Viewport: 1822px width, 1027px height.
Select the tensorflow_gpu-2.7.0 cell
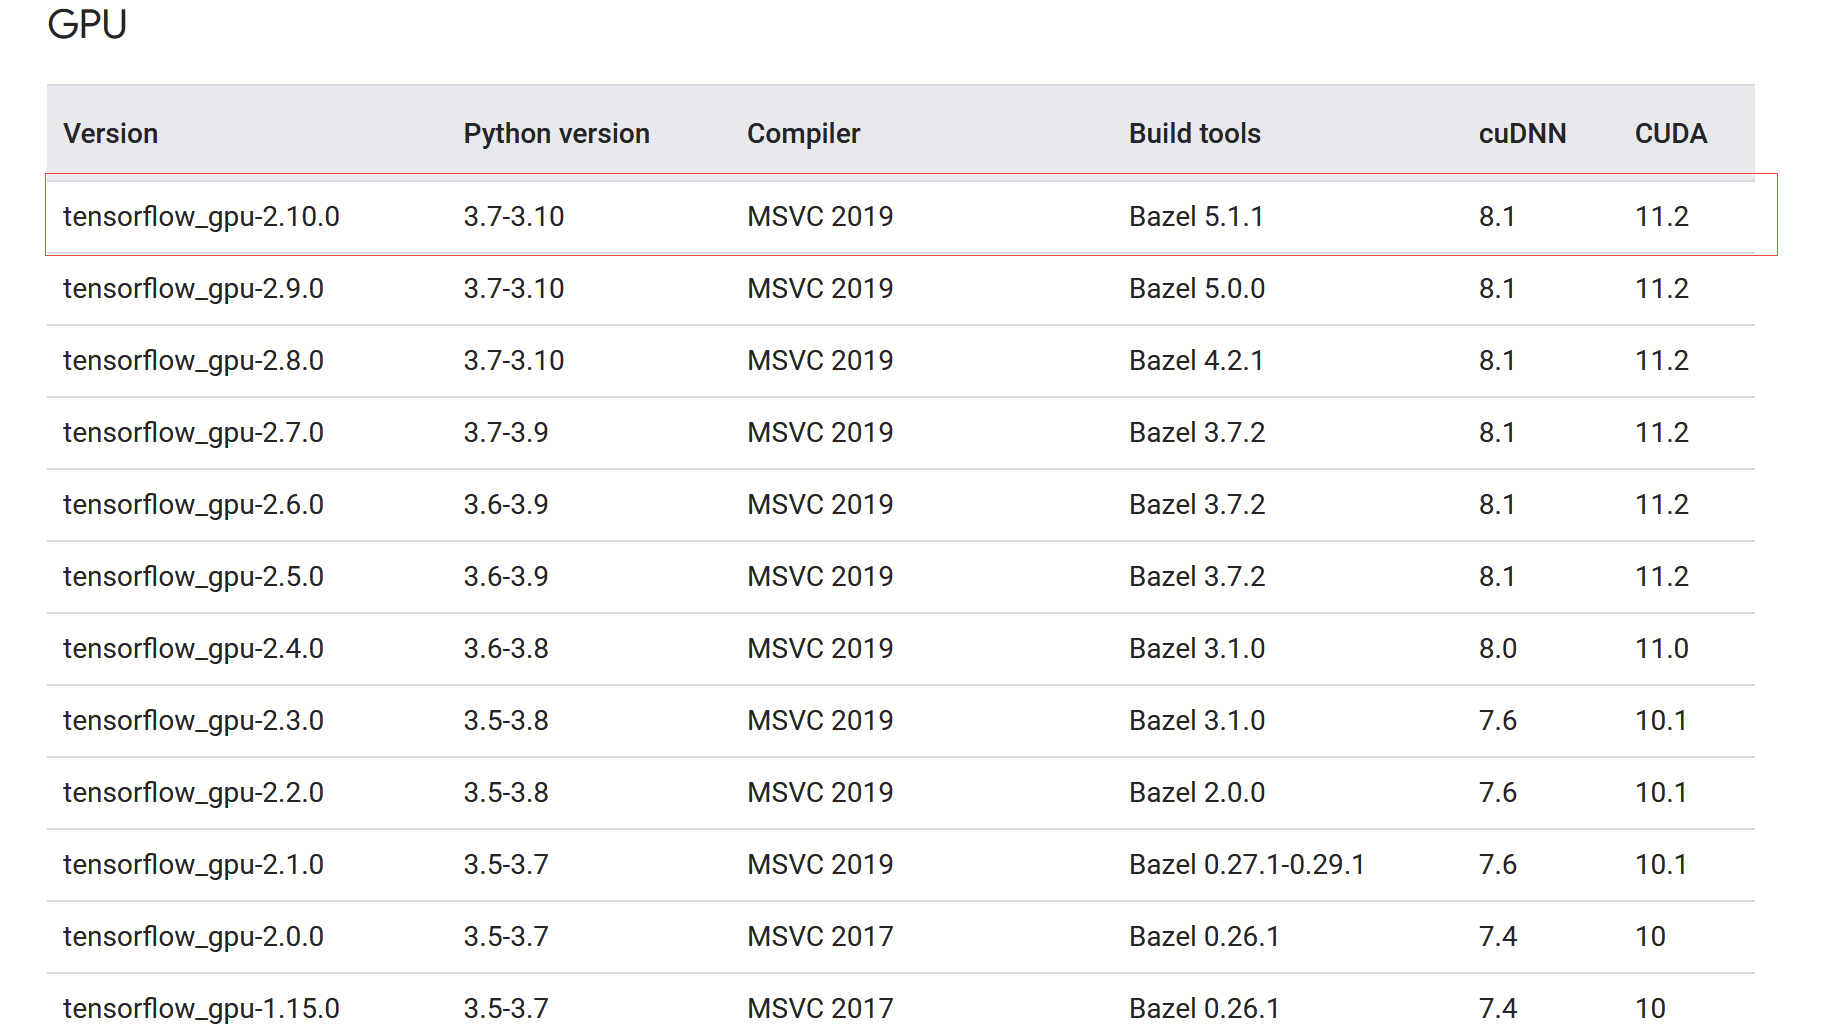tap(193, 432)
